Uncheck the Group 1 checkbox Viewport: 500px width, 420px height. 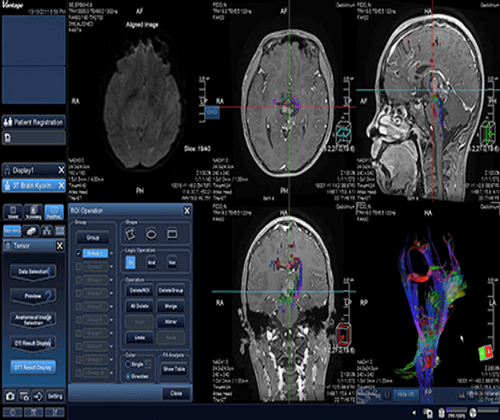click(78, 253)
